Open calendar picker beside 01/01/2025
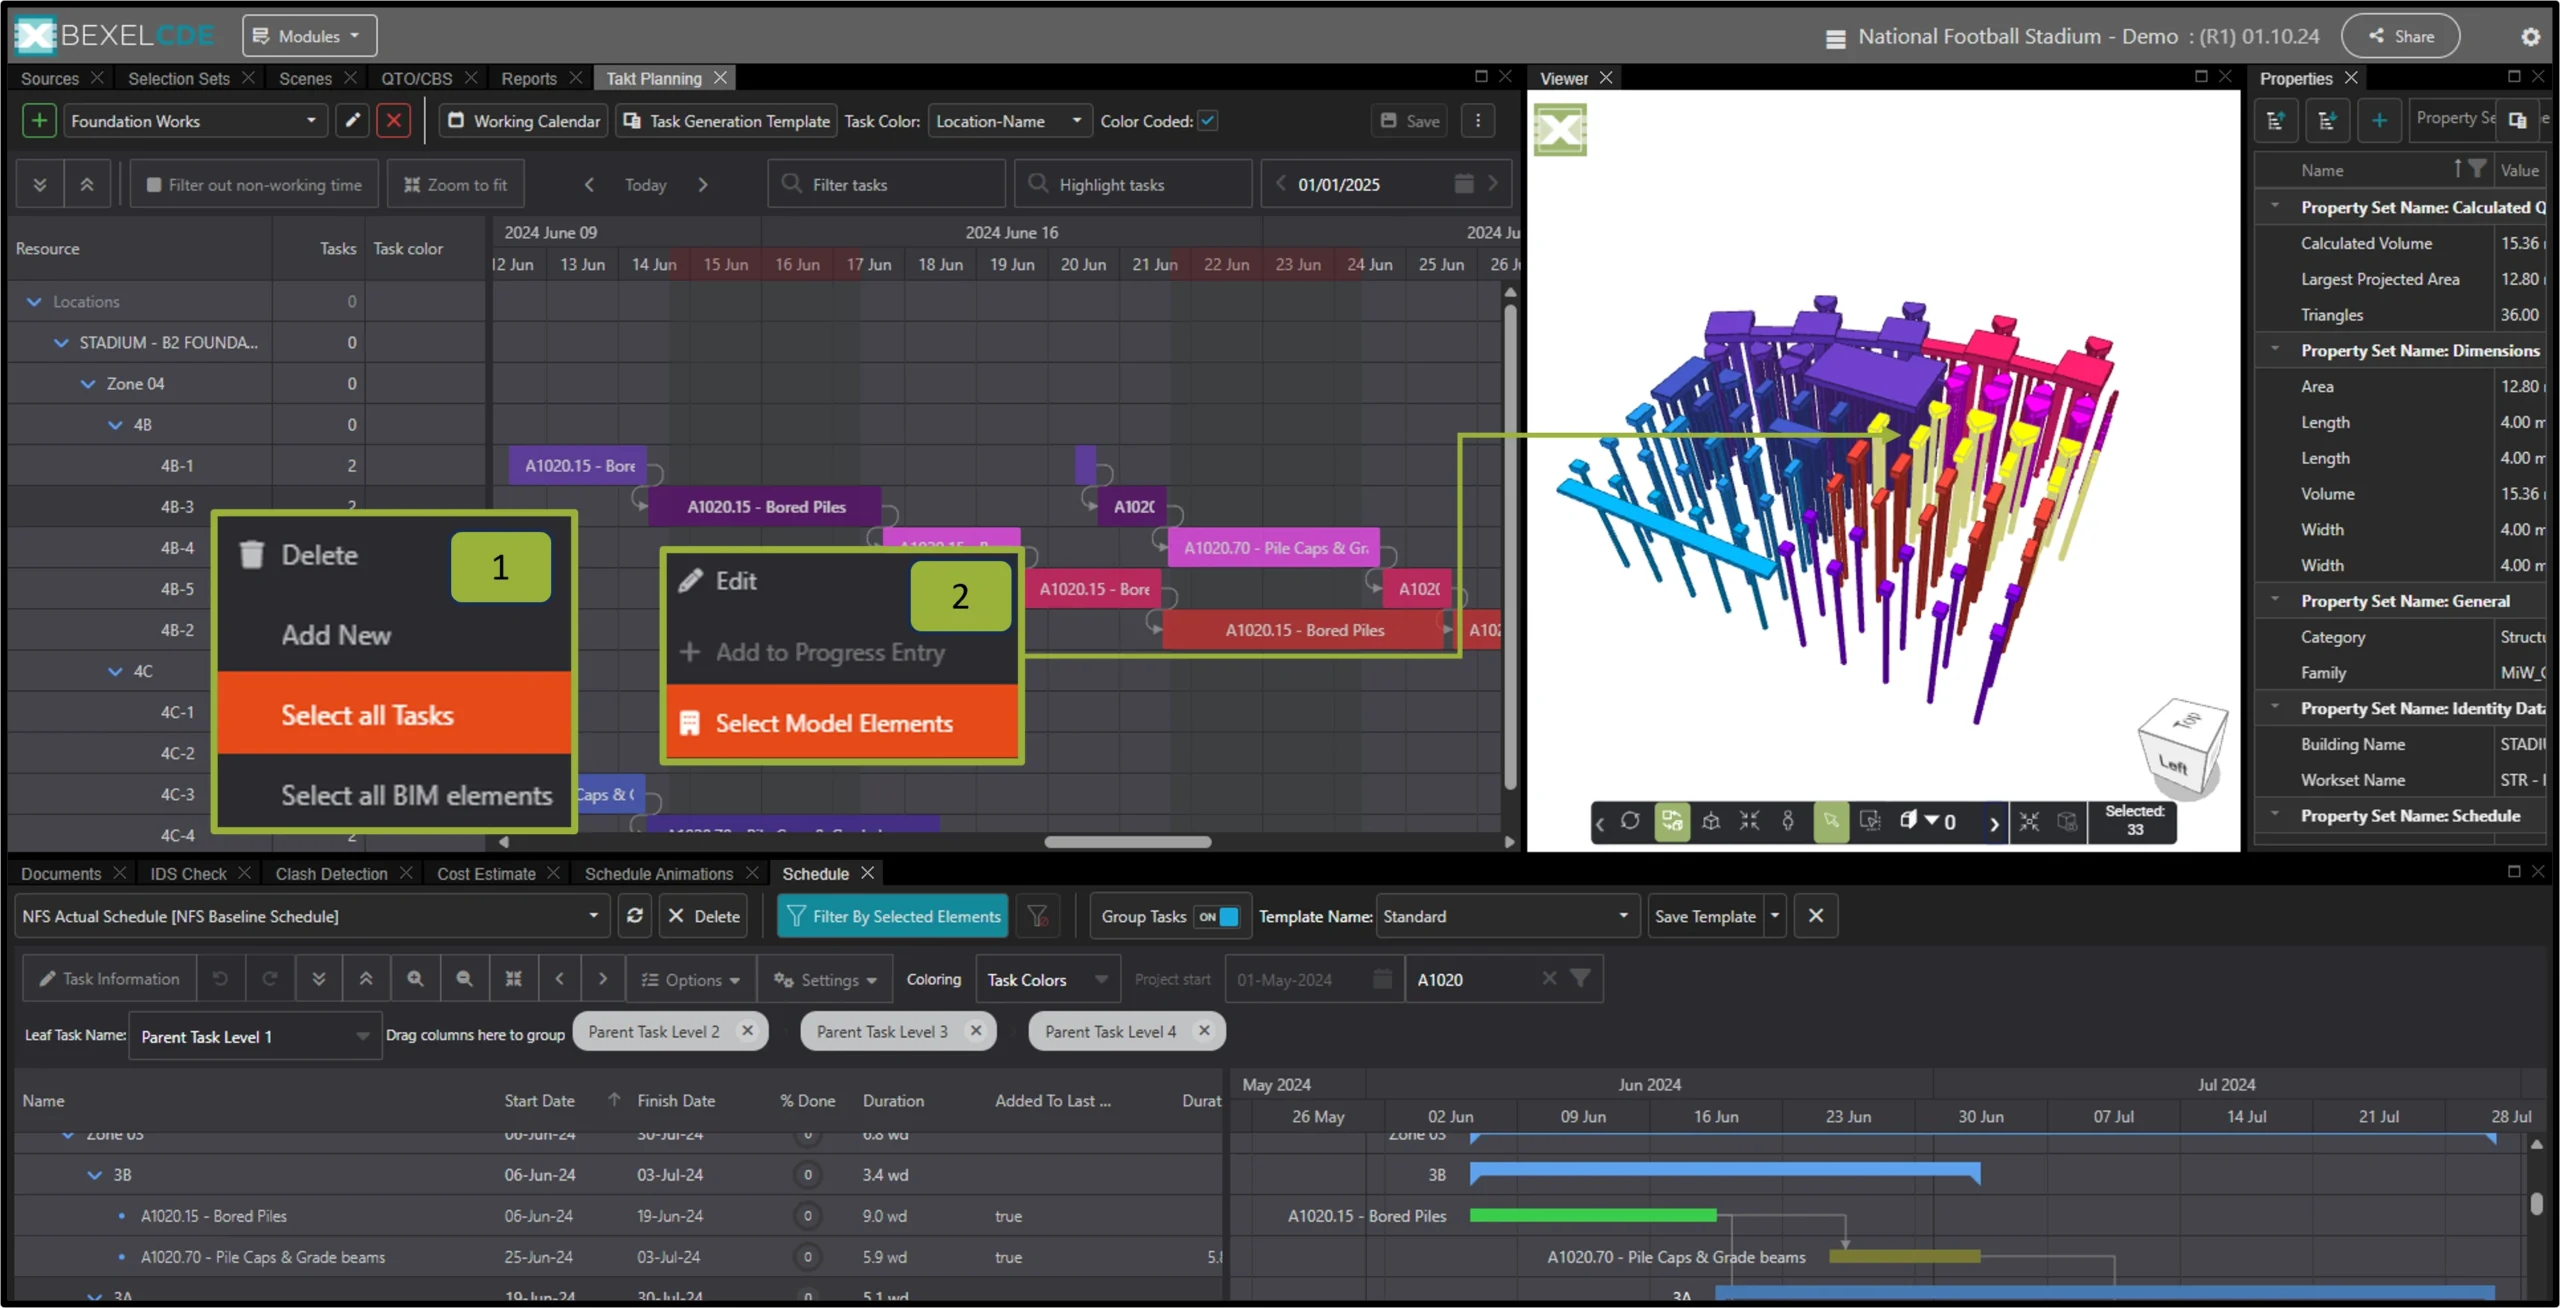The image size is (2560, 1308). pos(1463,184)
